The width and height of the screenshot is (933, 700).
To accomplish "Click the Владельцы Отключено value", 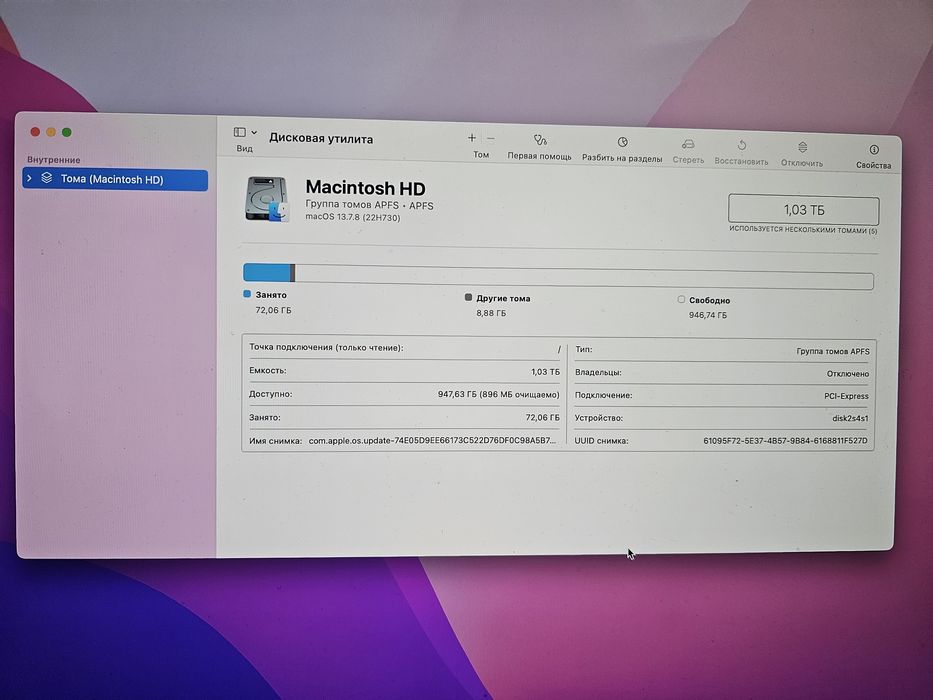I will pos(848,374).
